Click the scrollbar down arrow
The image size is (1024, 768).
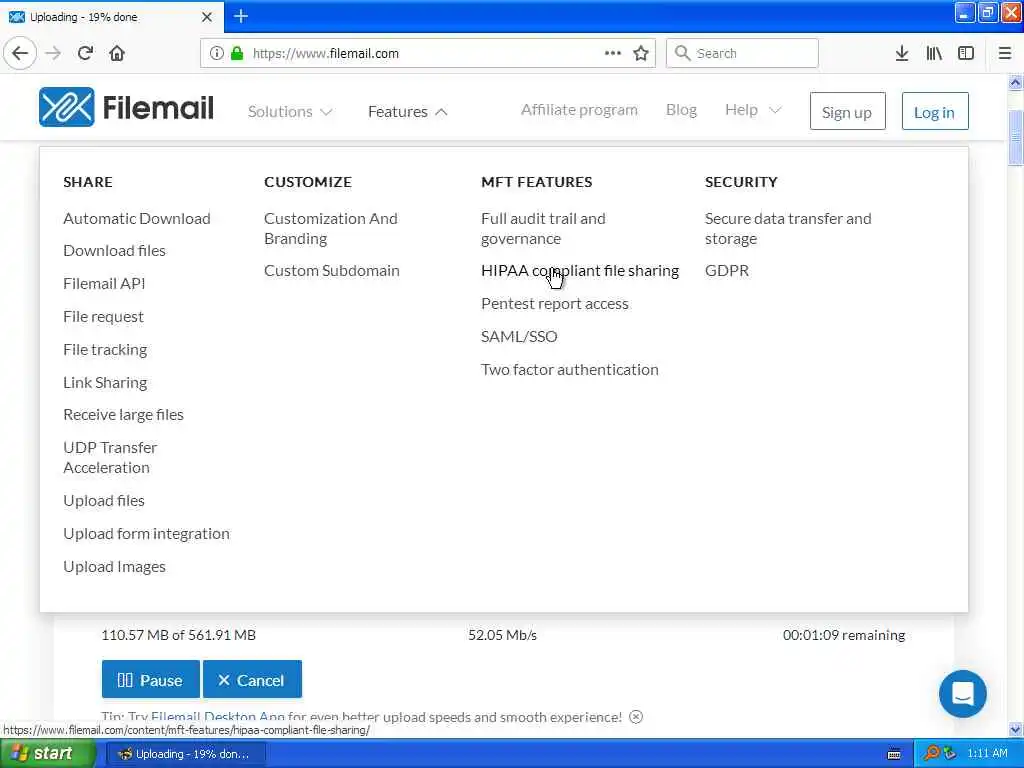point(1015,729)
